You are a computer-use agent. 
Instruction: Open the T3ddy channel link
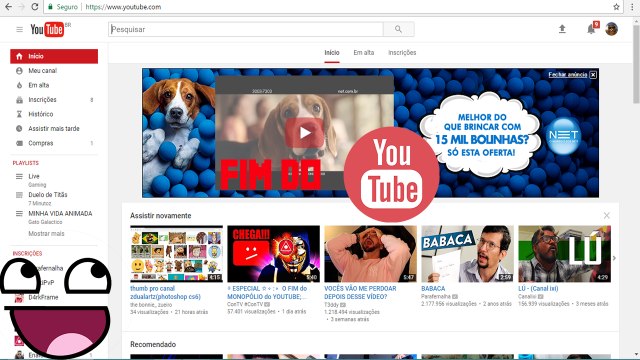332,304
